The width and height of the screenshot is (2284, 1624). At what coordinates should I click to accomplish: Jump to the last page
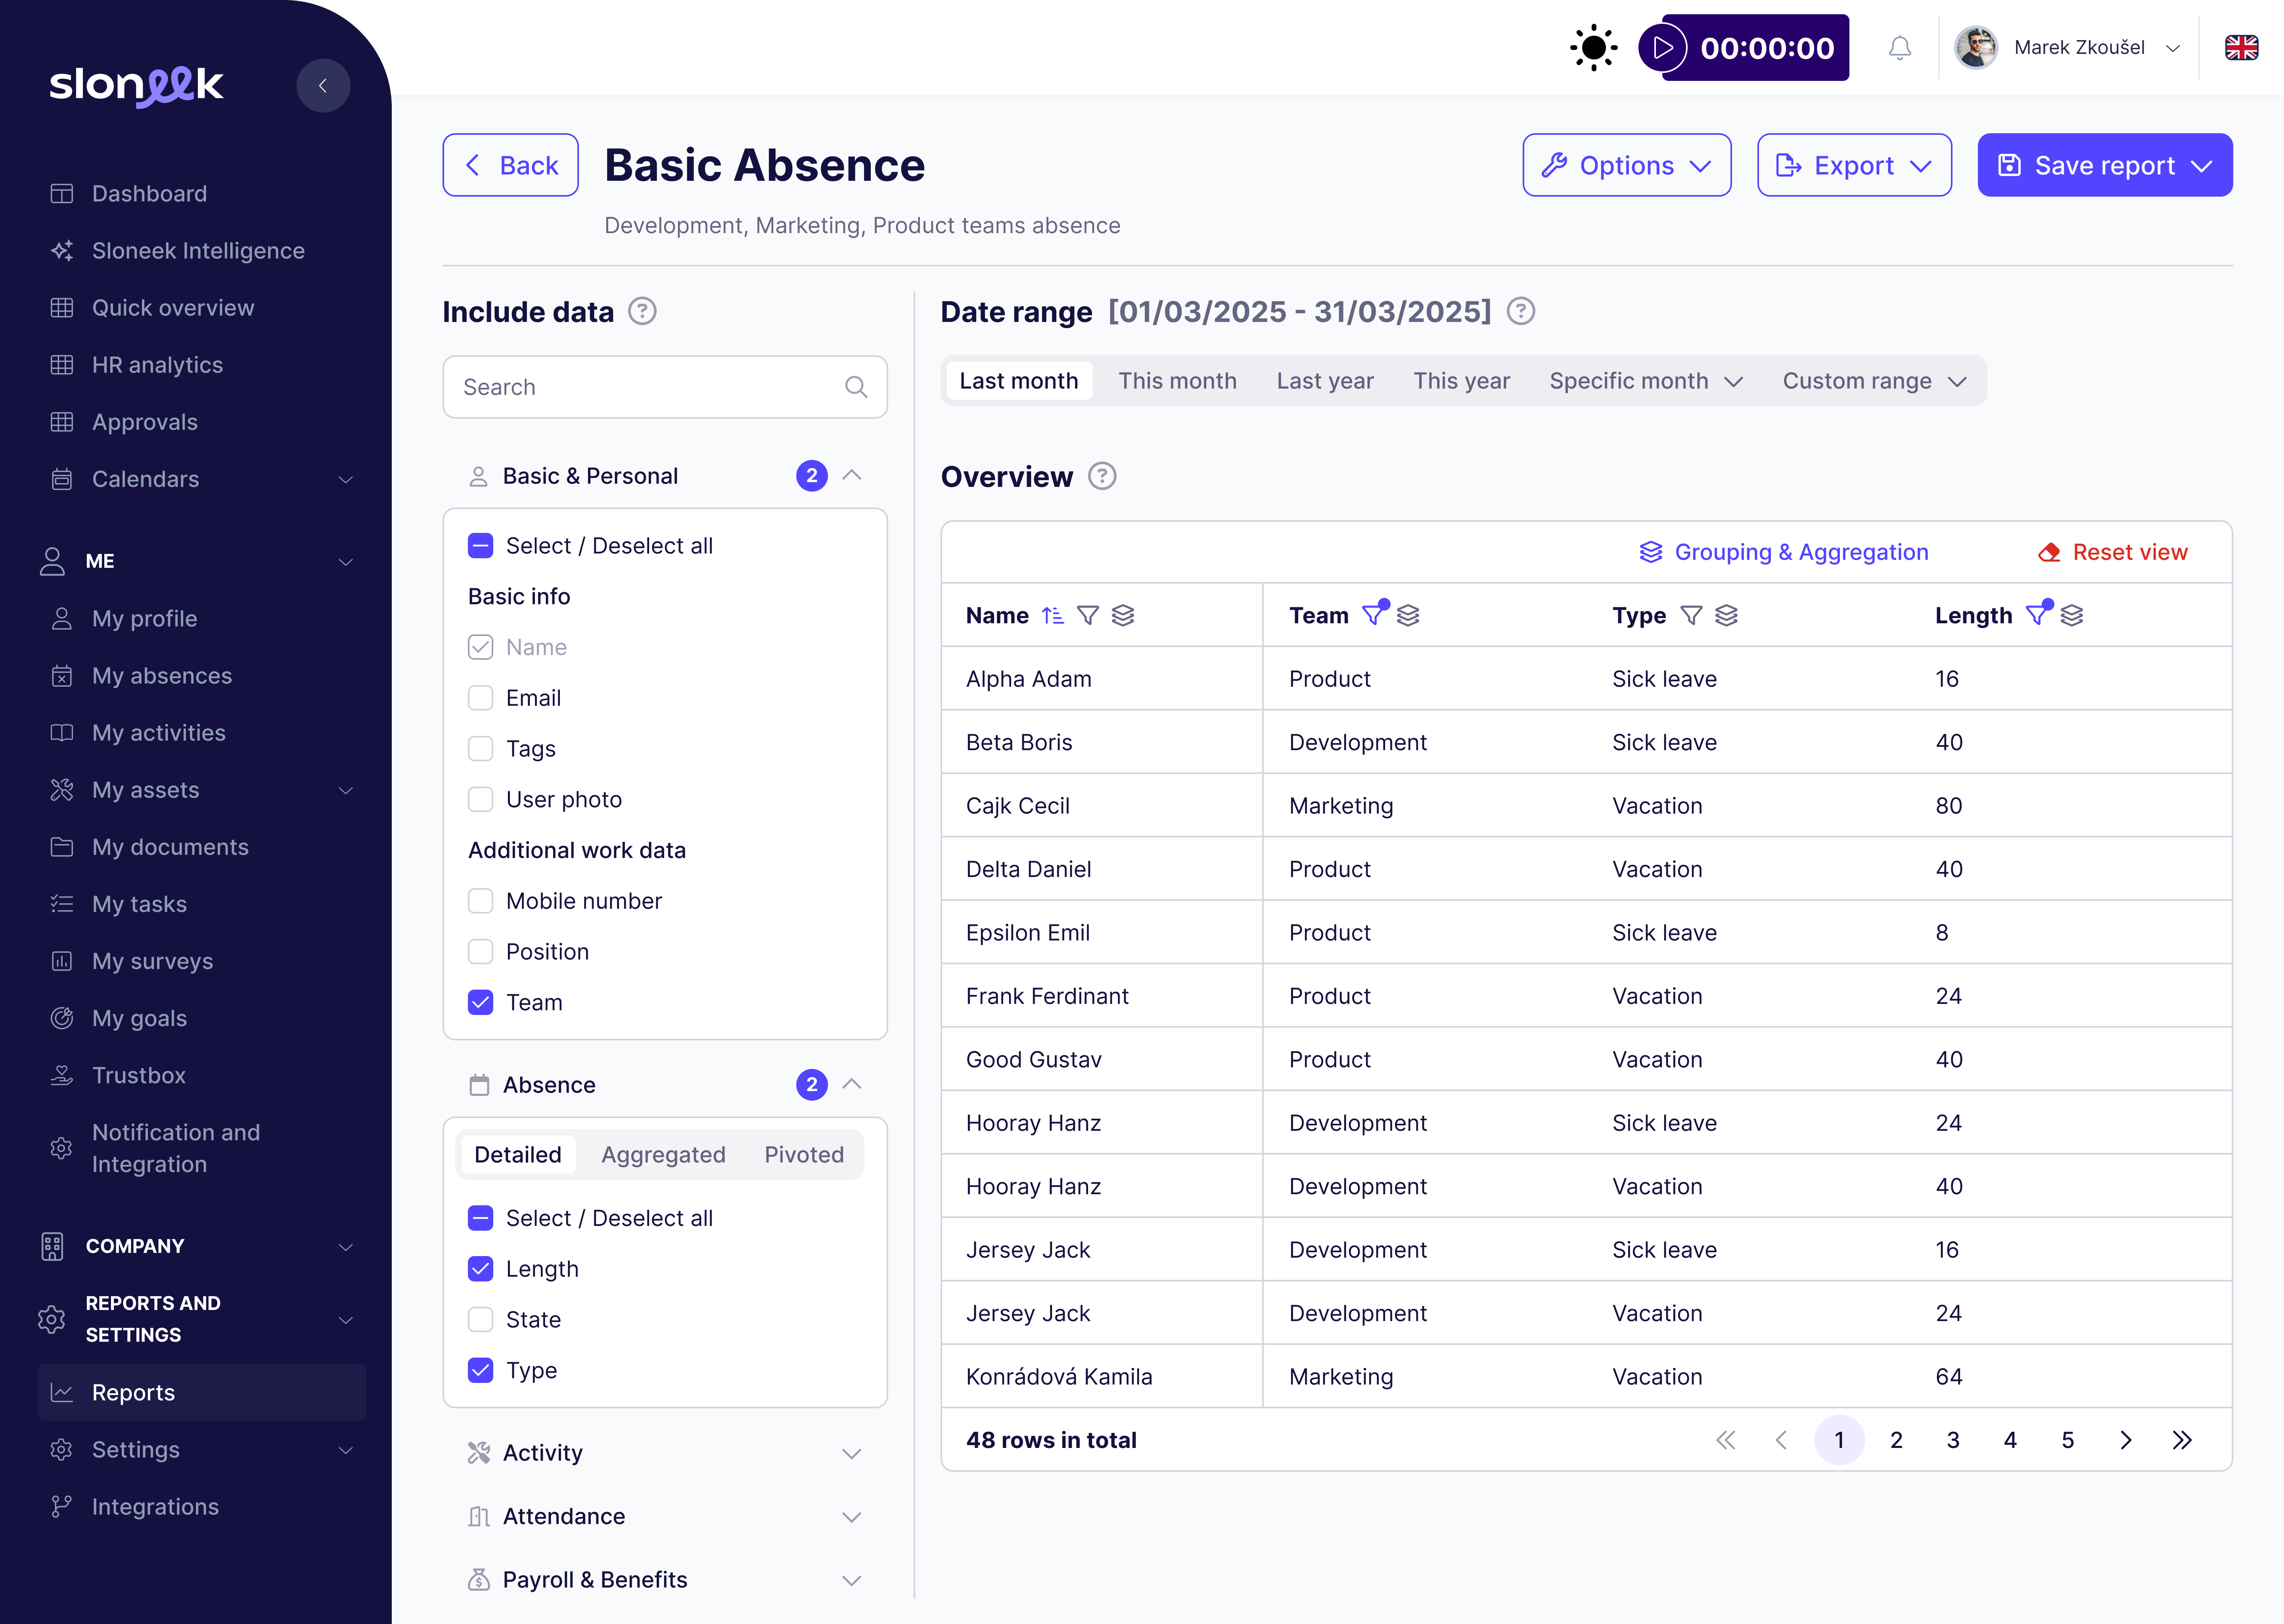pyautogui.click(x=2182, y=1440)
